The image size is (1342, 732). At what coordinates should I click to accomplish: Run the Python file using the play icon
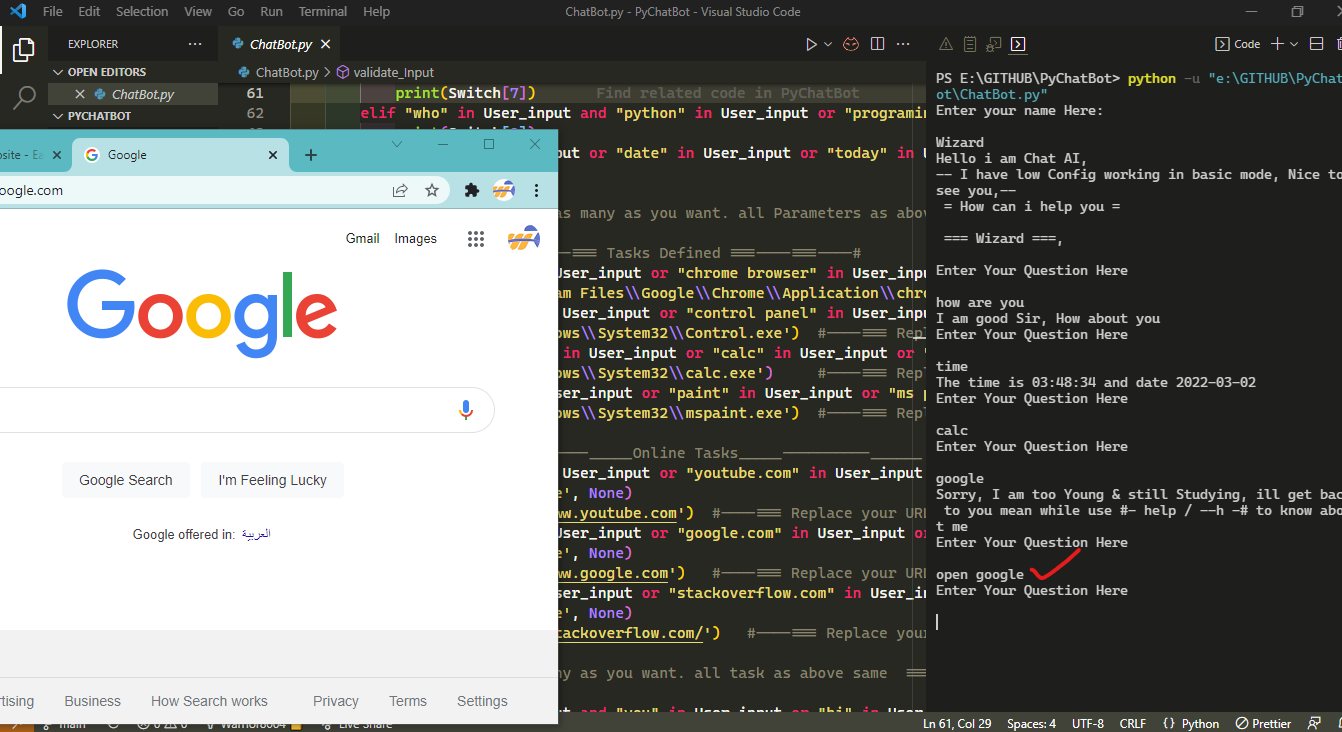click(810, 43)
